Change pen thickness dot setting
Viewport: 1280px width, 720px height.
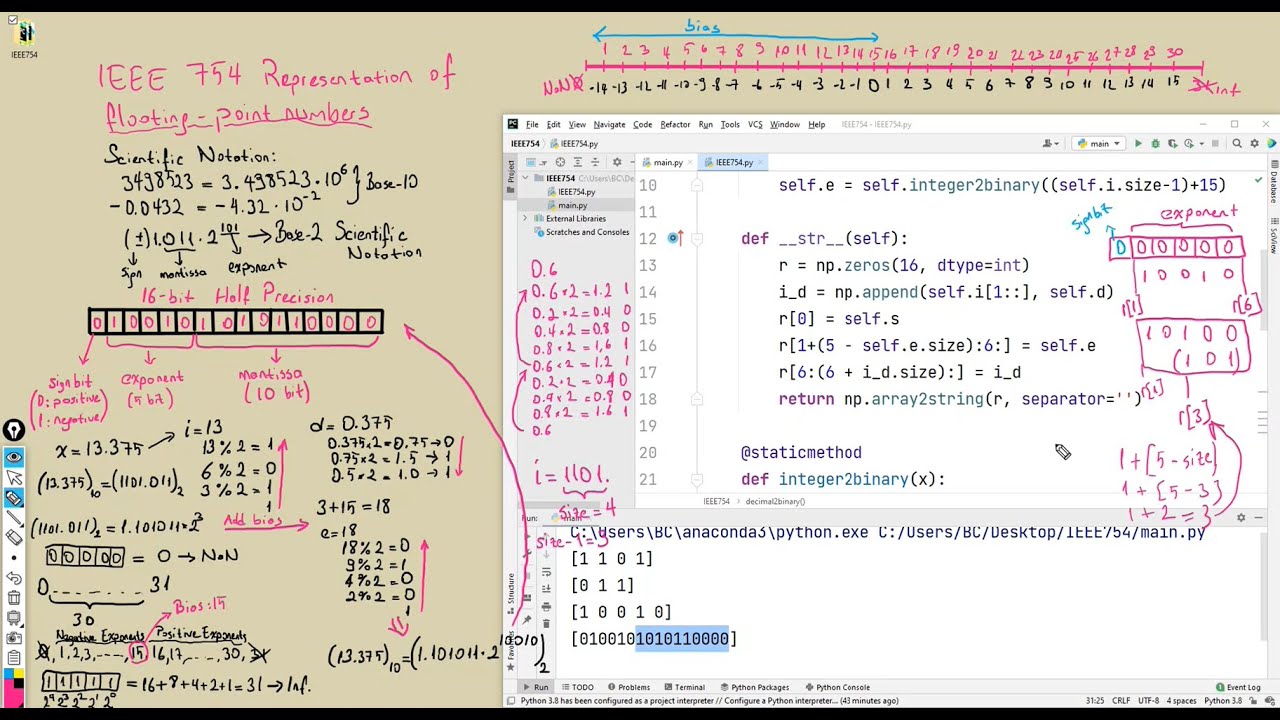tap(15, 557)
